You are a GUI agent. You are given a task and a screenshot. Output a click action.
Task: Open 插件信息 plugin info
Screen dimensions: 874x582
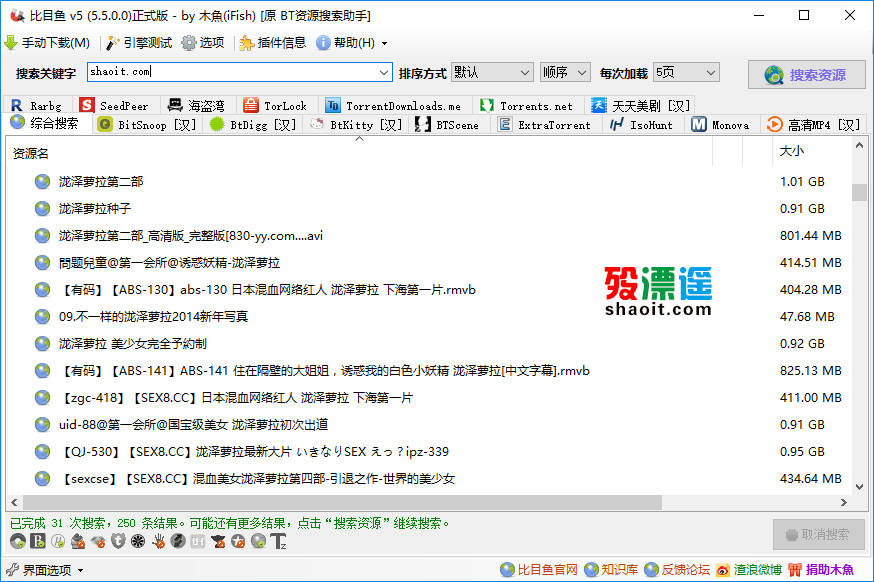273,43
